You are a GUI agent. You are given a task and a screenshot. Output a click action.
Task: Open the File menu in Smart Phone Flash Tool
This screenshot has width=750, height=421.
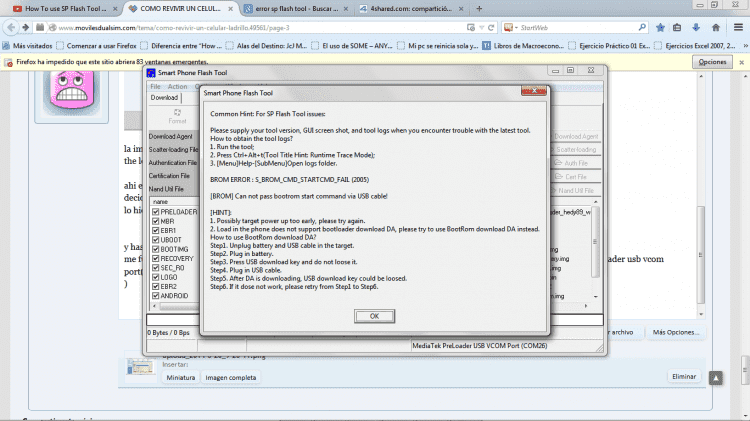tap(155, 87)
